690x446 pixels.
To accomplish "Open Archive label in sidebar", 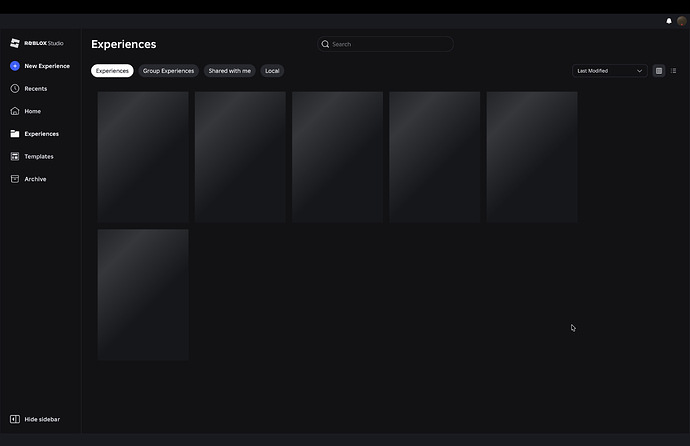I will [35, 179].
